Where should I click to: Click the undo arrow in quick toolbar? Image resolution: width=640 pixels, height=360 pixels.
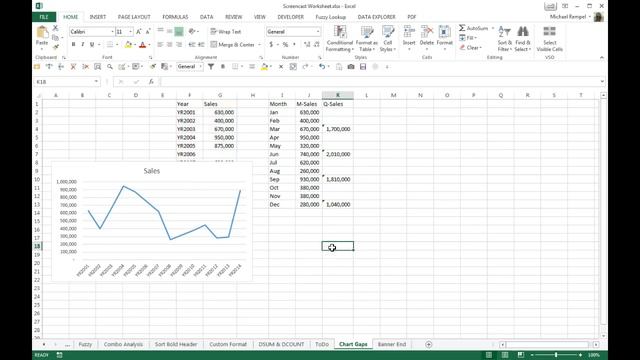(322, 67)
